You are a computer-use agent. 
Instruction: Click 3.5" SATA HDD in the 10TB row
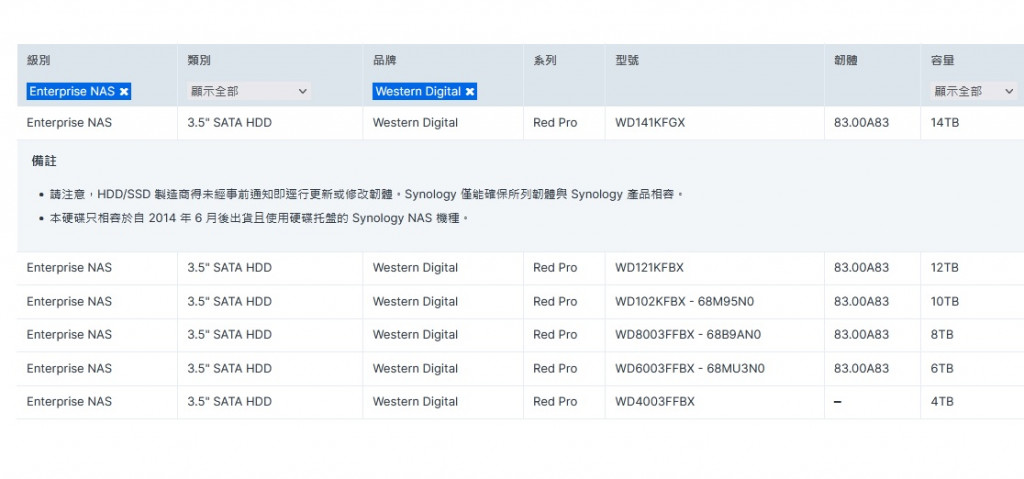coord(229,301)
